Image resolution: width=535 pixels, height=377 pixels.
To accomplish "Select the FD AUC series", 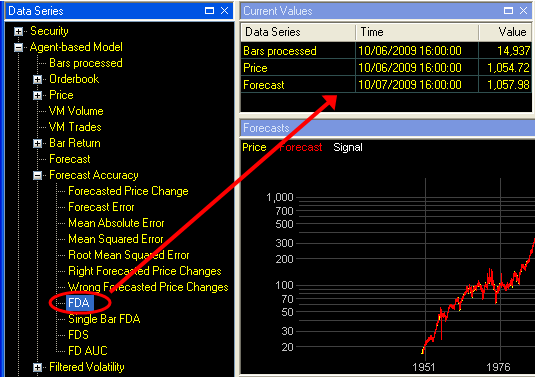I will (x=88, y=351).
